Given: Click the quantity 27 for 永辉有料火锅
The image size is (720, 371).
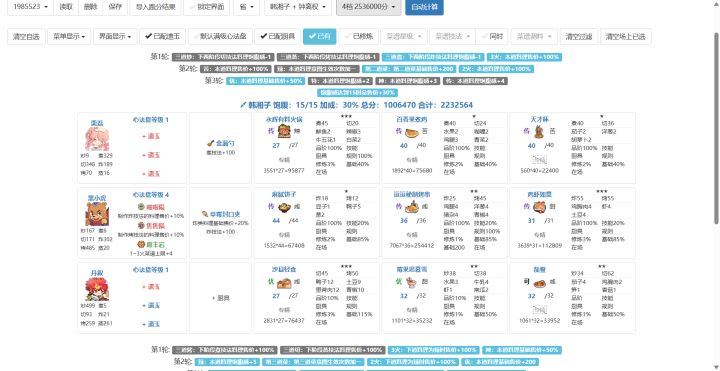Looking at the screenshot, I should click(x=276, y=146).
